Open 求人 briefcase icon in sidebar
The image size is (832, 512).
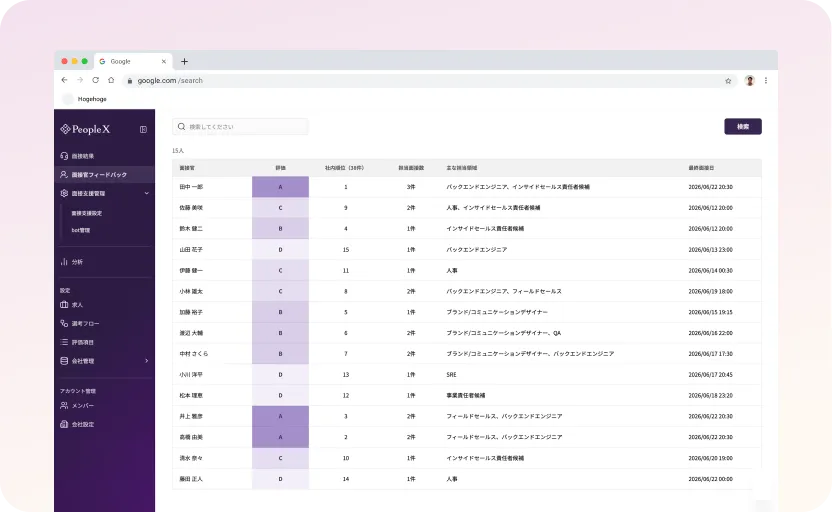(64, 305)
